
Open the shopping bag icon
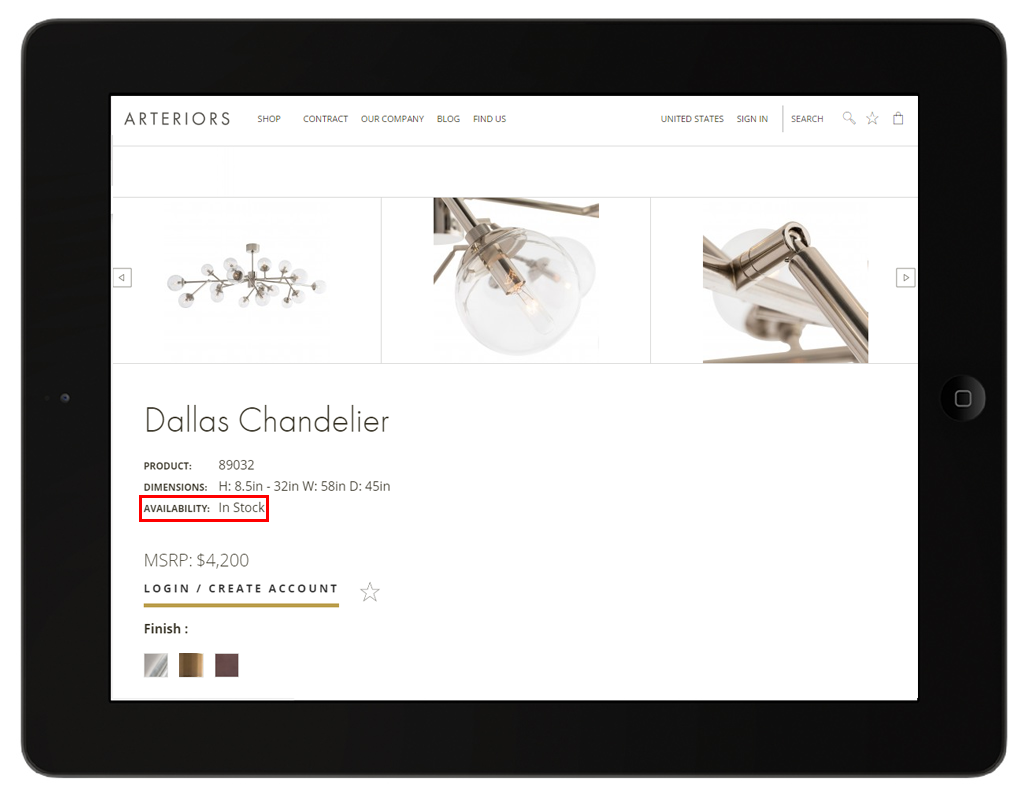pyautogui.click(x=898, y=118)
